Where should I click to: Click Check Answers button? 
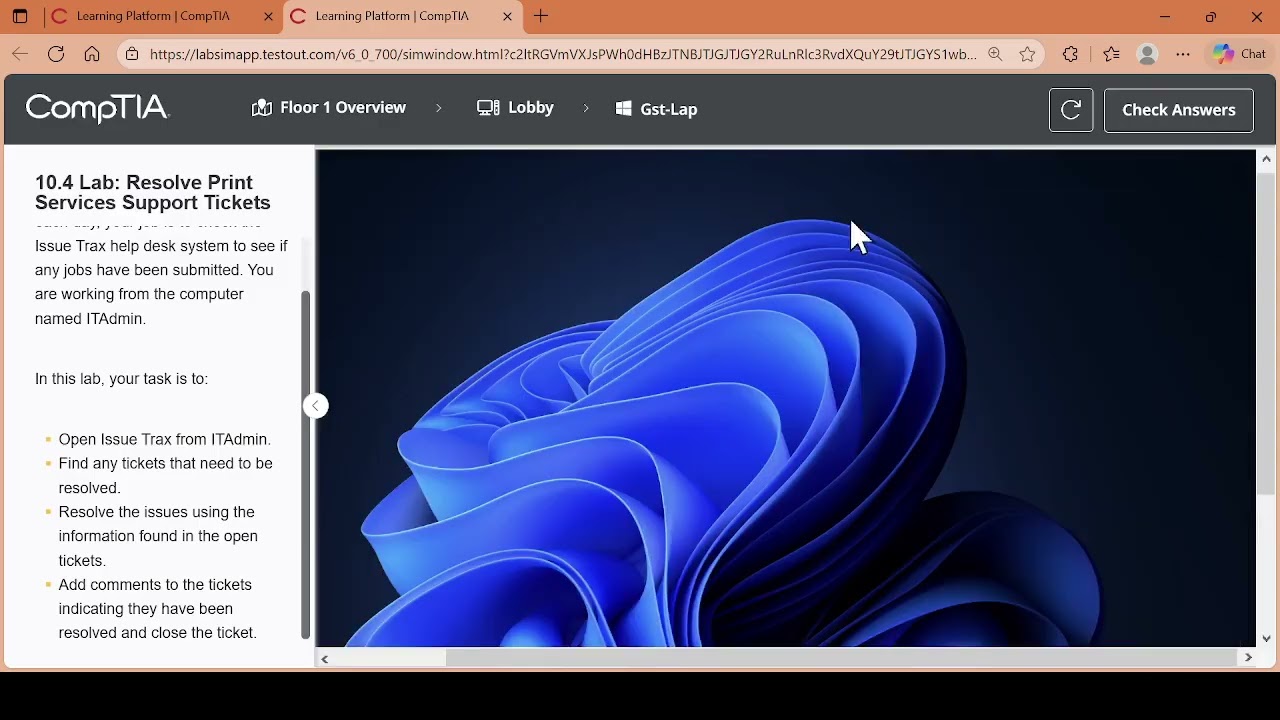point(1179,110)
